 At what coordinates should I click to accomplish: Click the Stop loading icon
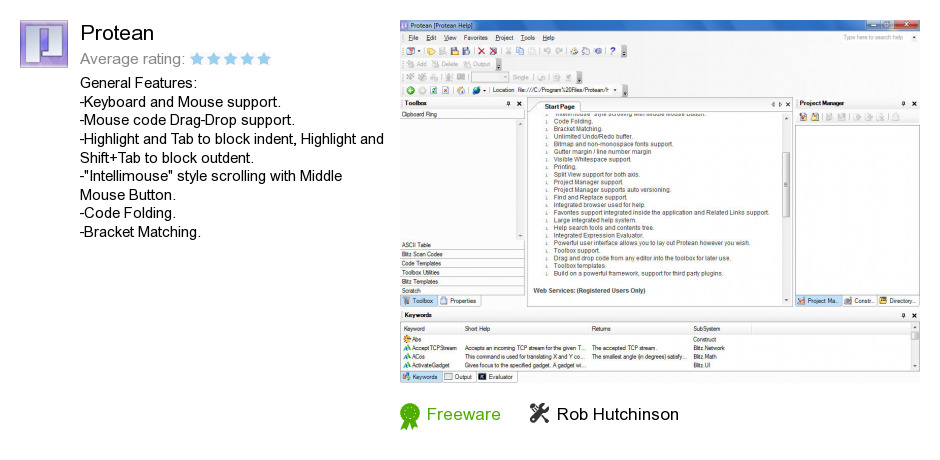pos(445,91)
